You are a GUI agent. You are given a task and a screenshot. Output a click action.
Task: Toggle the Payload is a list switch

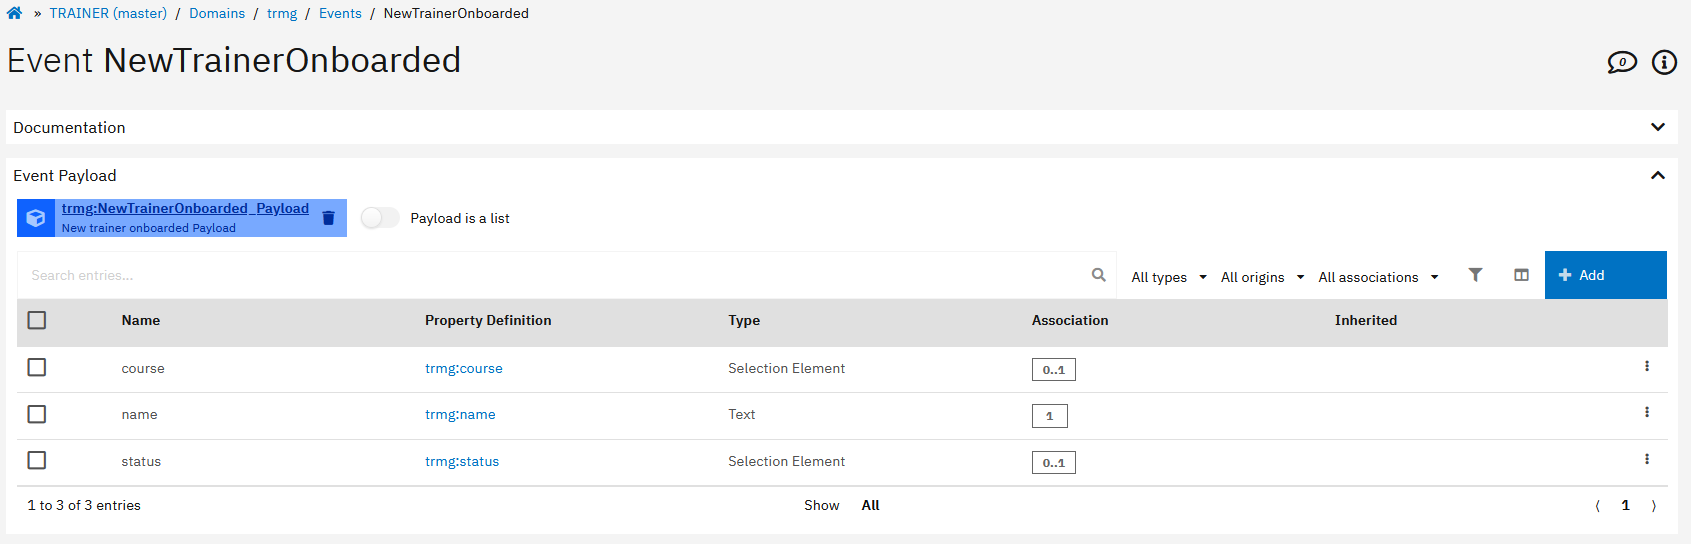tap(380, 218)
